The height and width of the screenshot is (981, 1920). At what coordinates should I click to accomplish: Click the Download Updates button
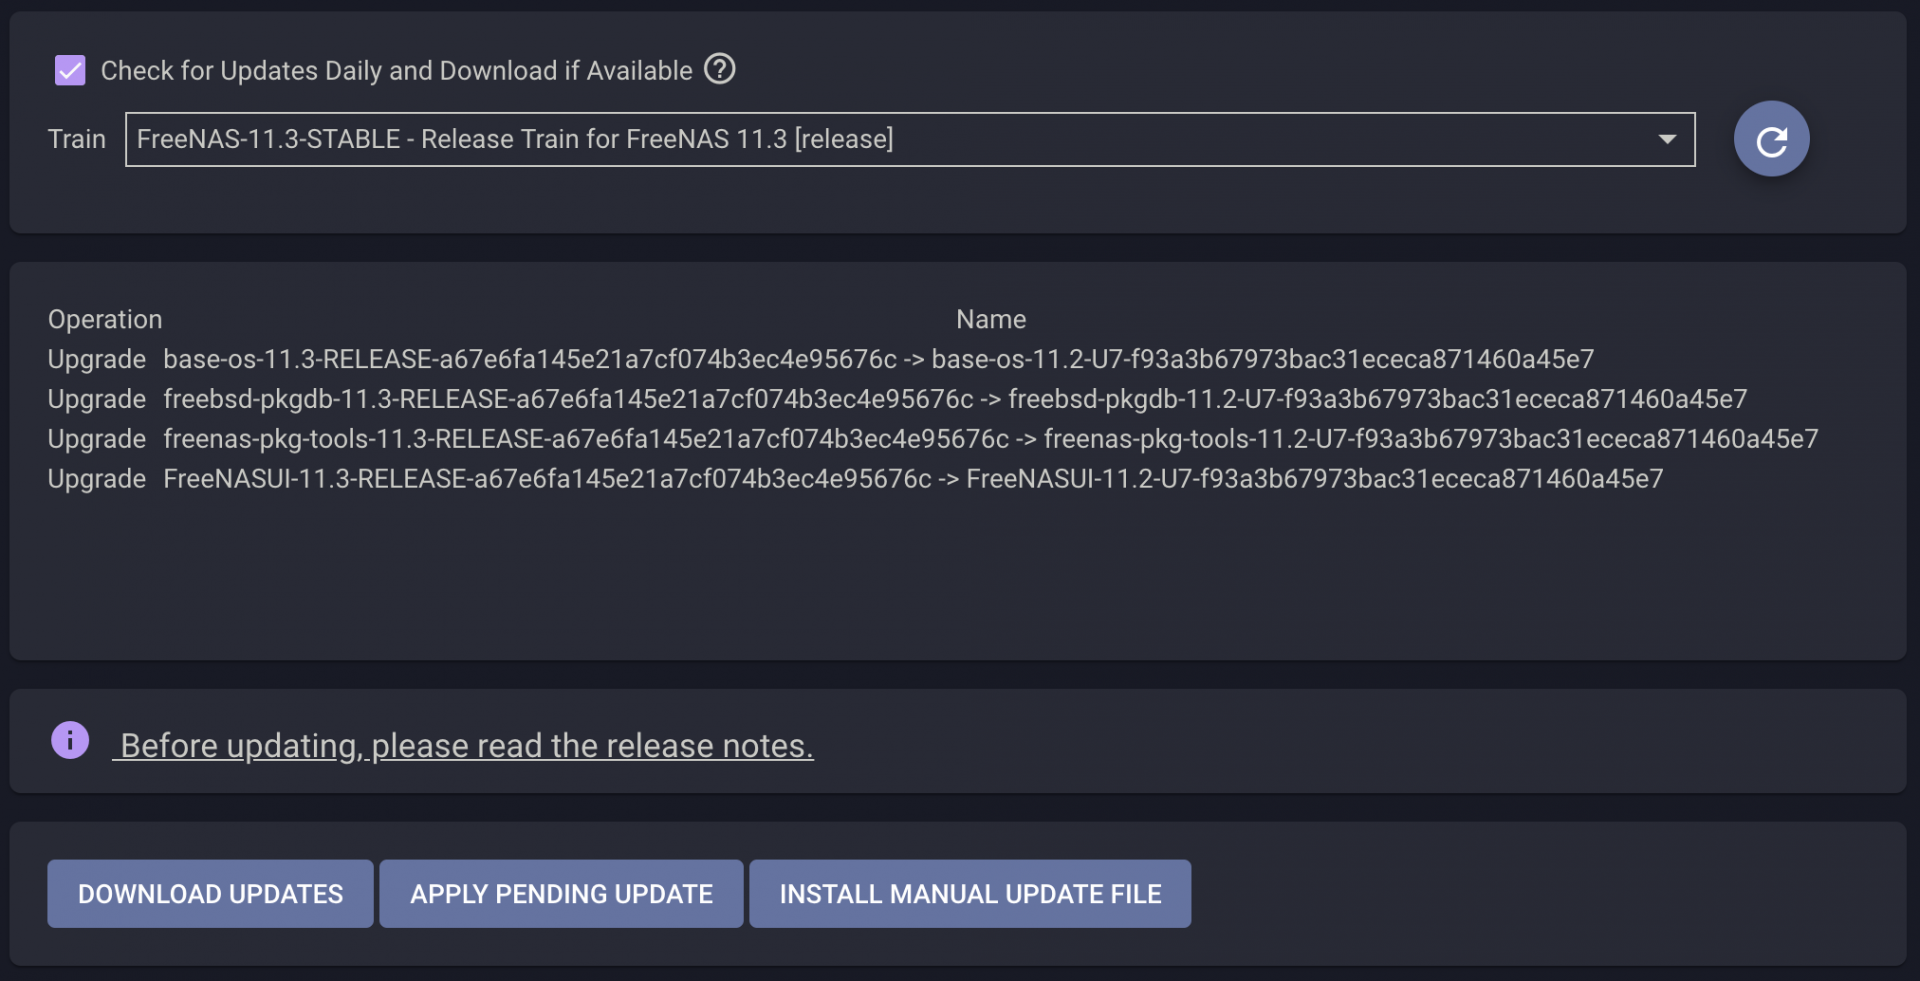pos(210,894)
